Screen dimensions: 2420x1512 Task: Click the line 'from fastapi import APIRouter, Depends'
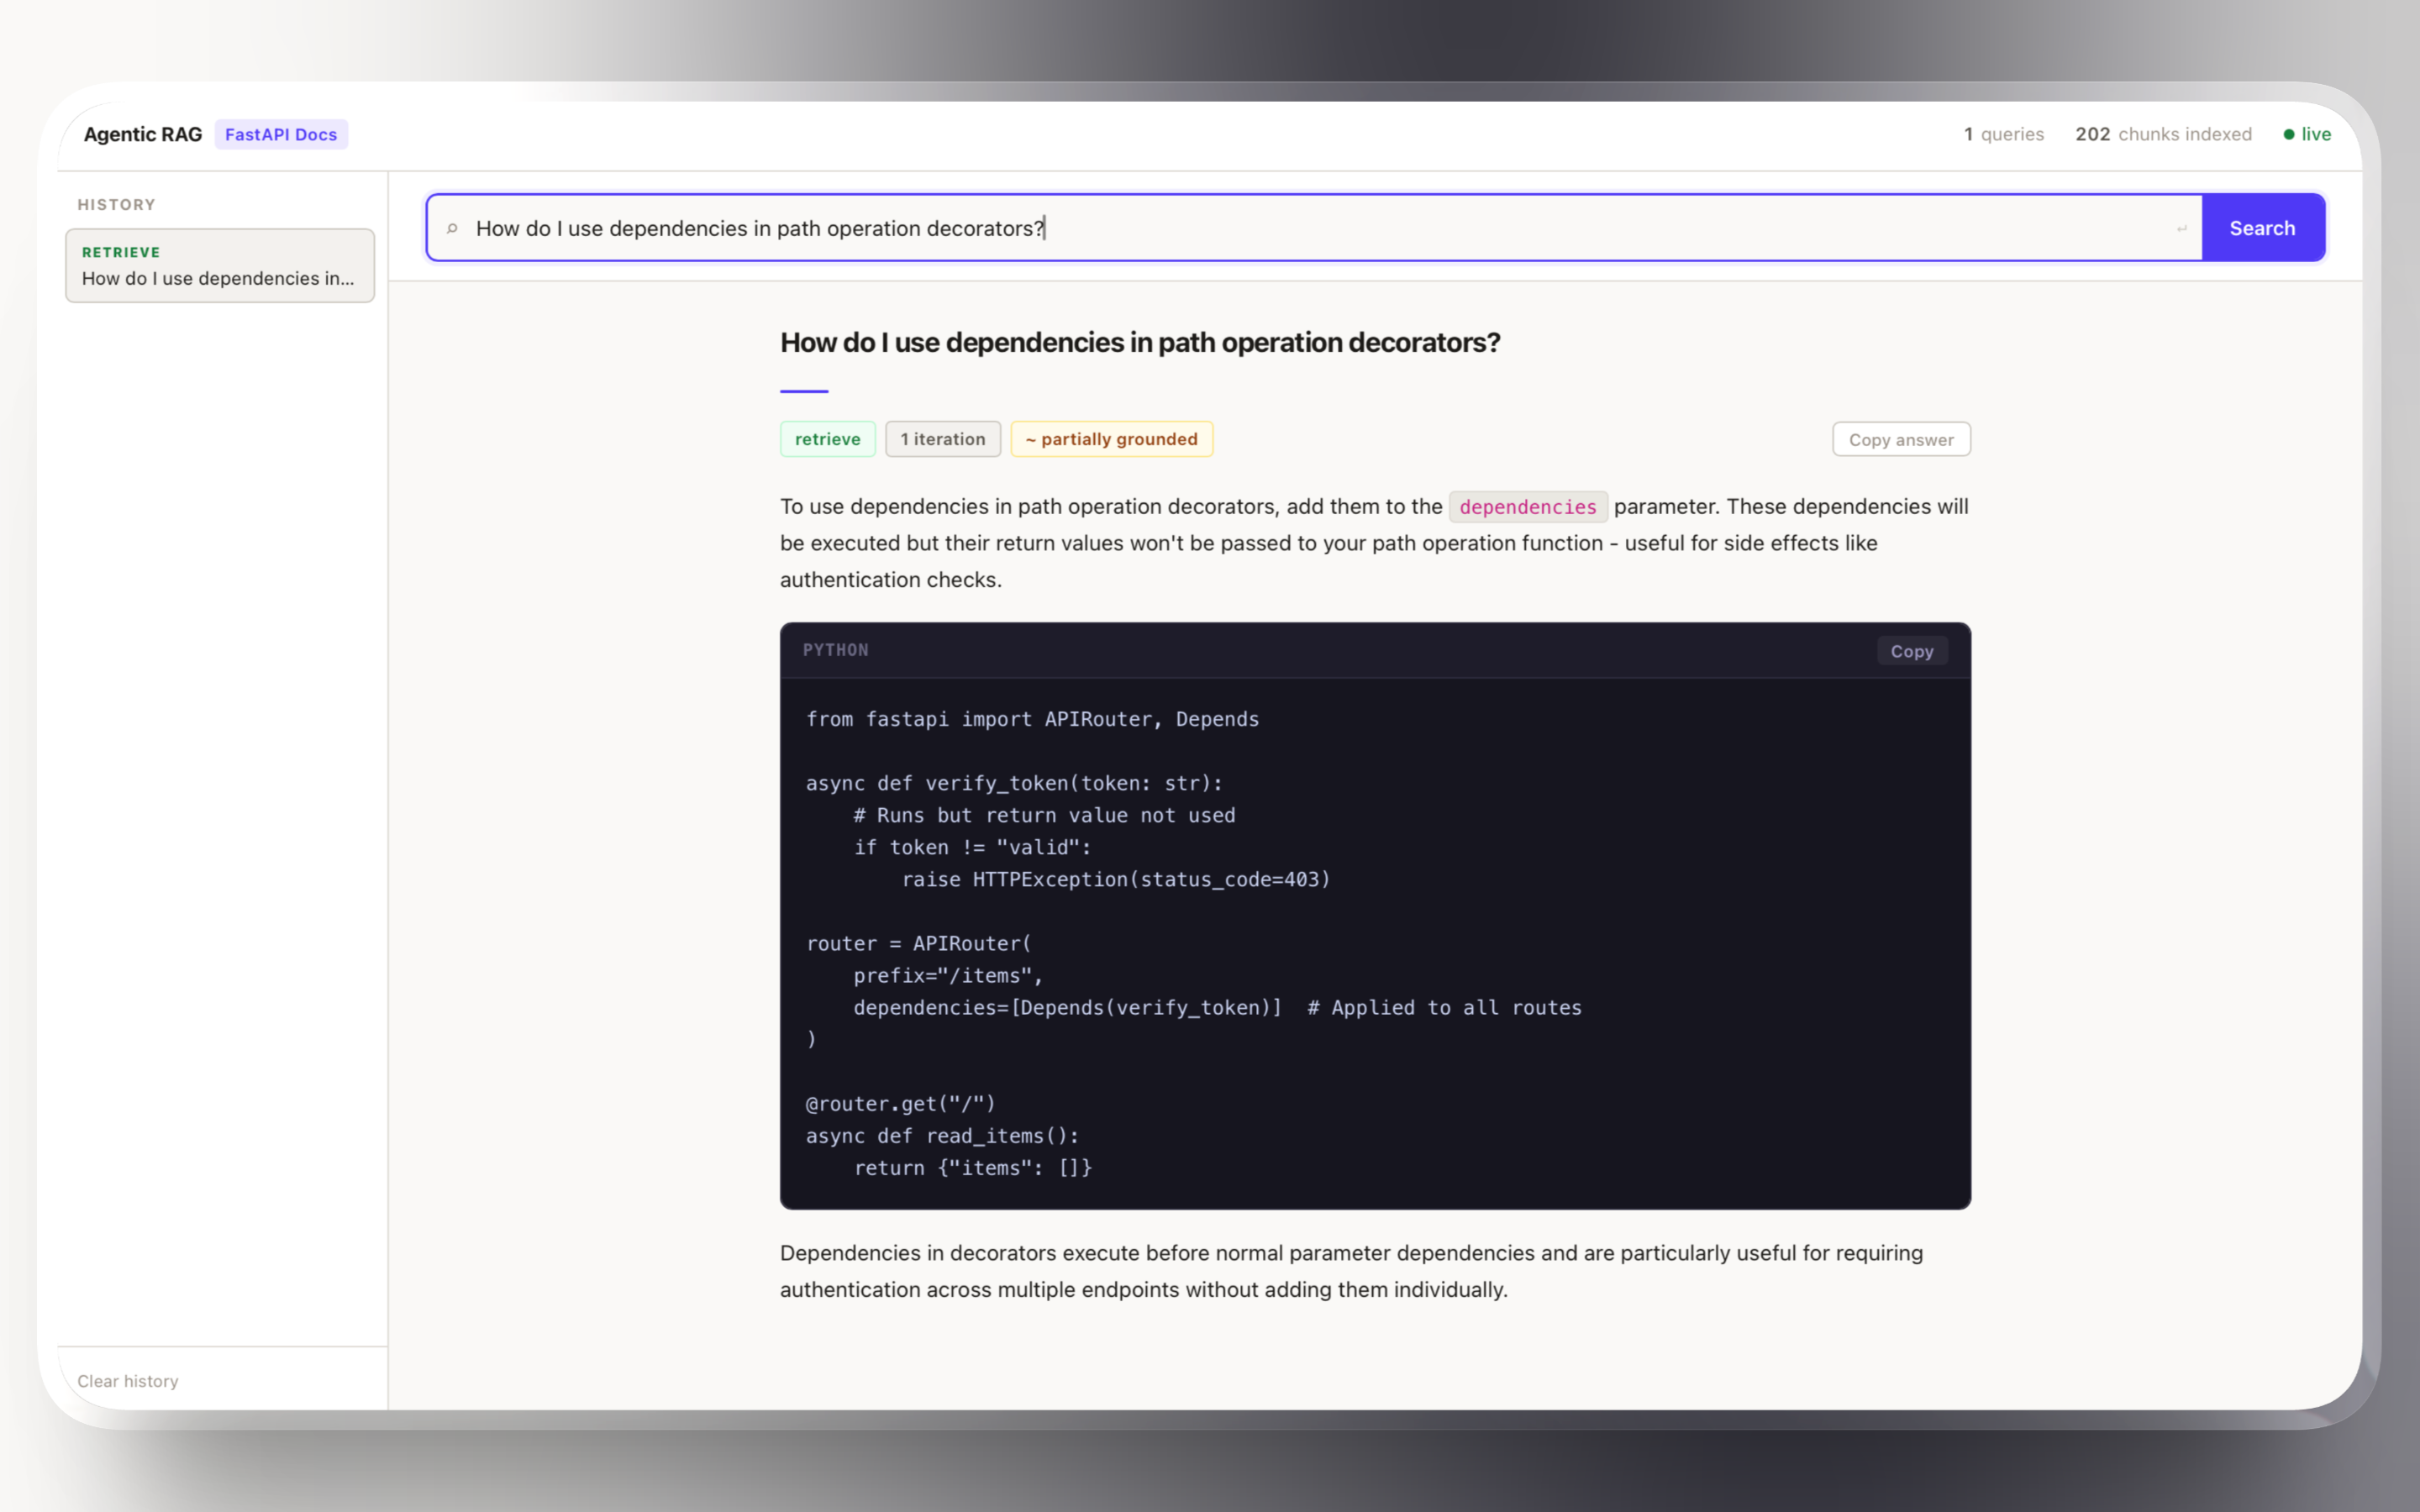click(1032, 719)
